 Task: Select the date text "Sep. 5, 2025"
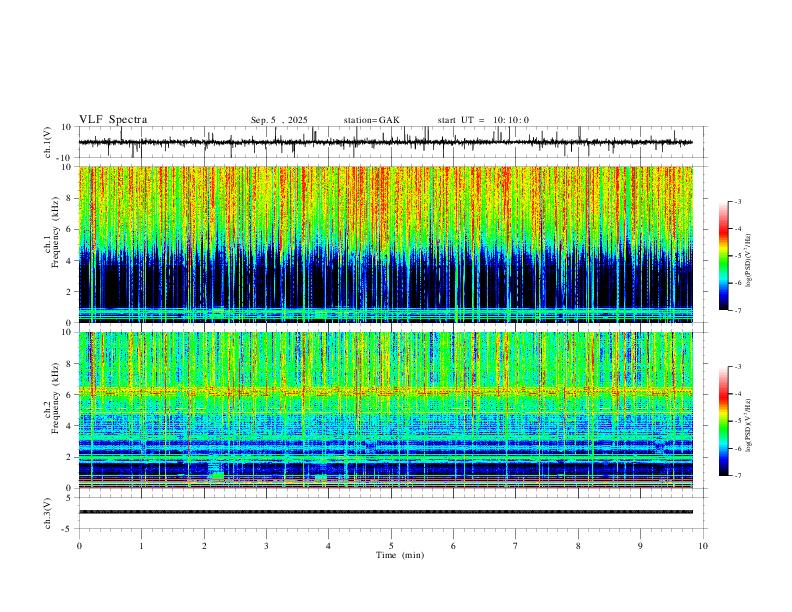tap(279, 120)
